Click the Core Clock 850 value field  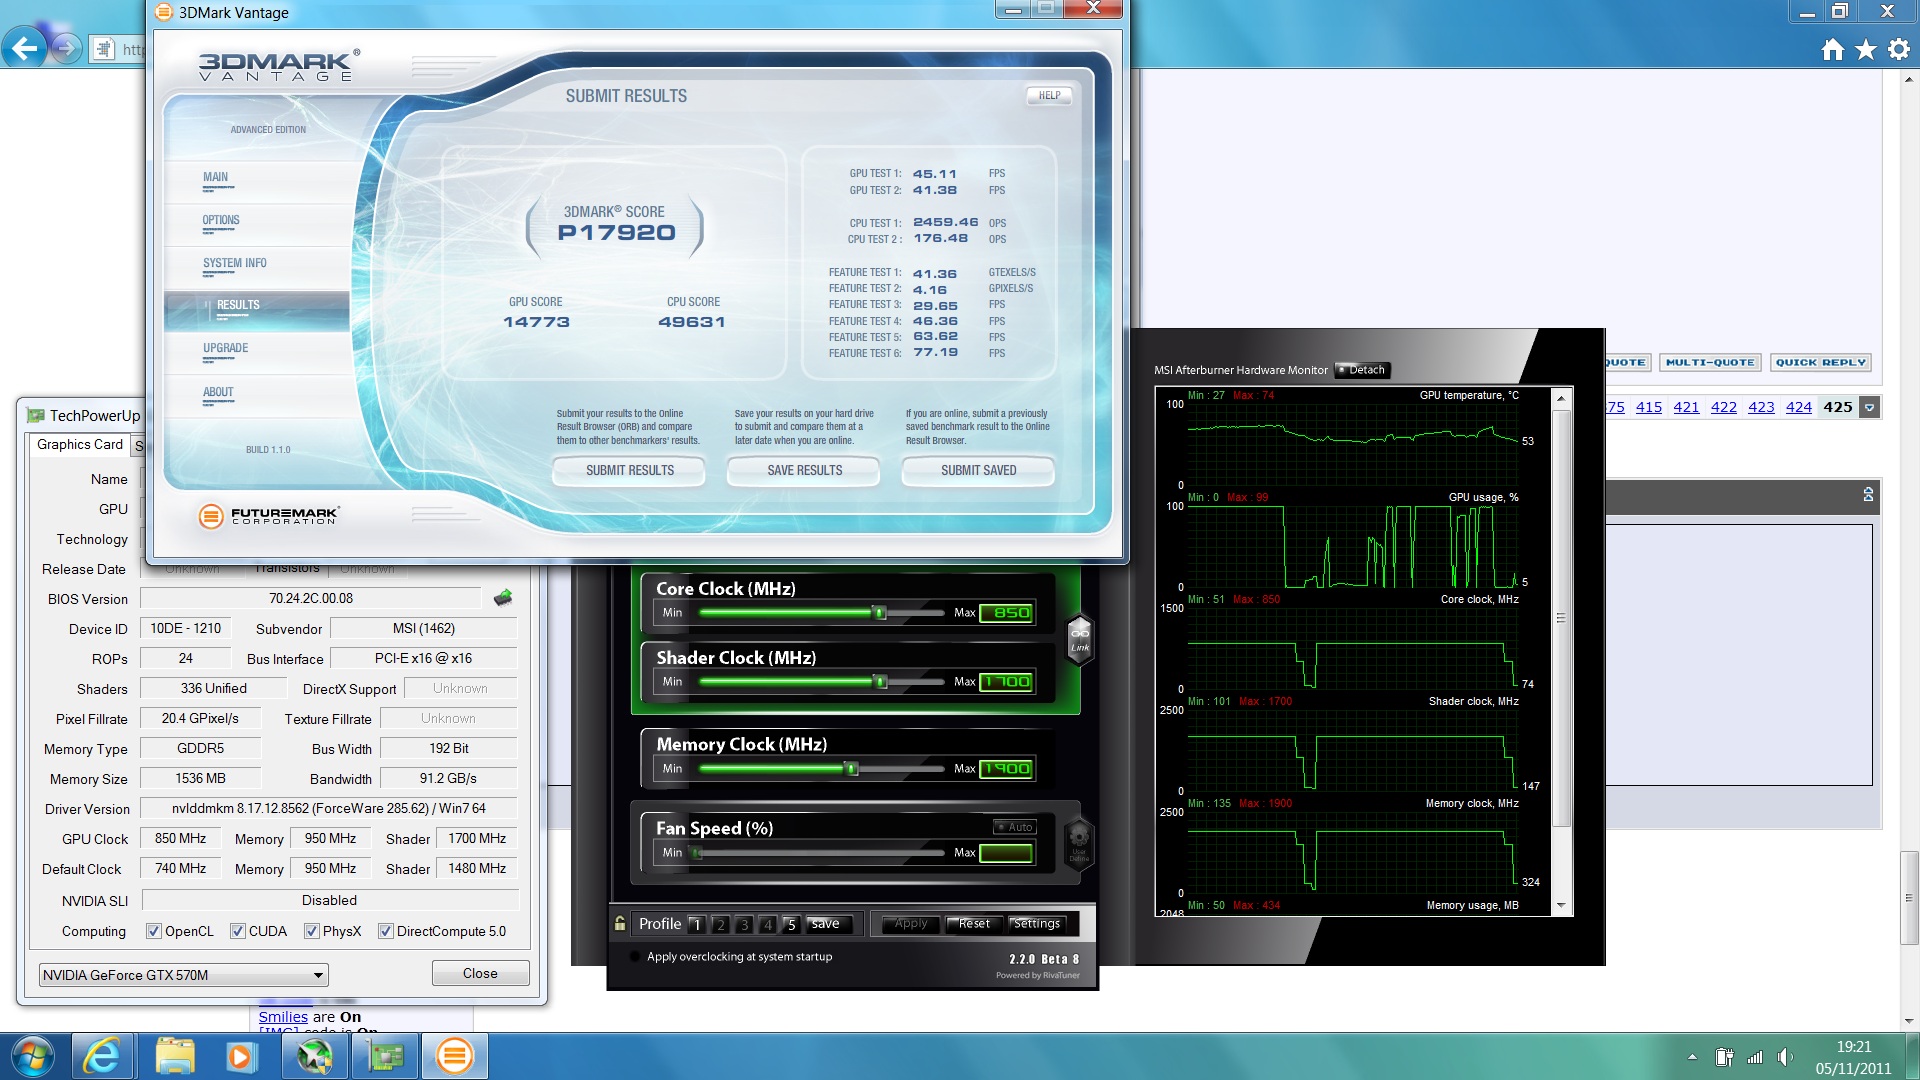[x=1006, y=613]
